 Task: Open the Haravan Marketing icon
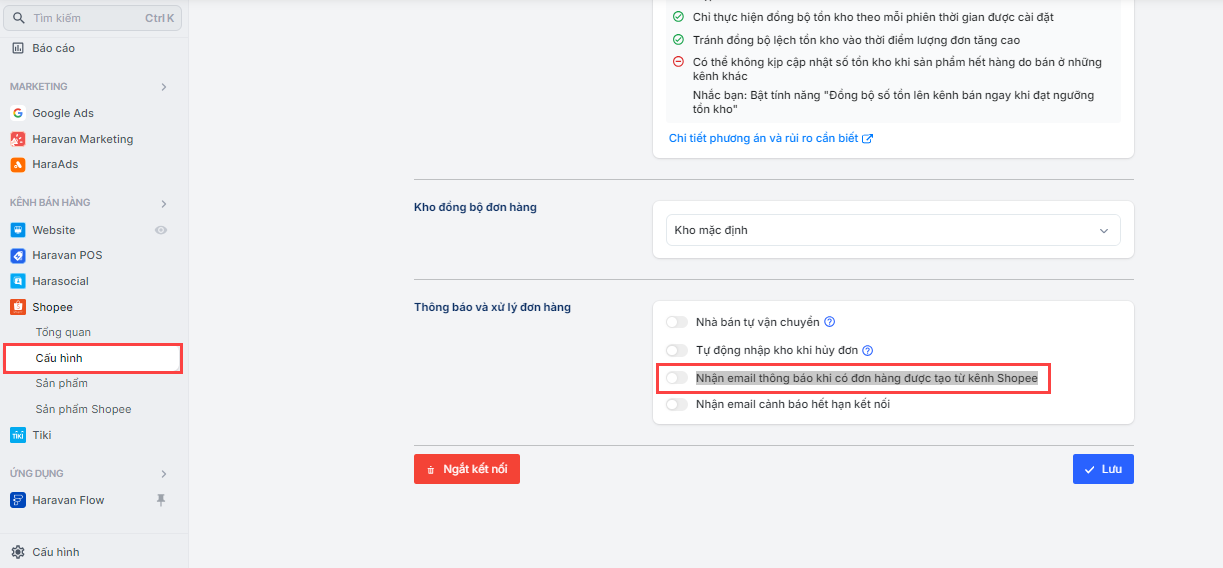[x=18, y=139]
